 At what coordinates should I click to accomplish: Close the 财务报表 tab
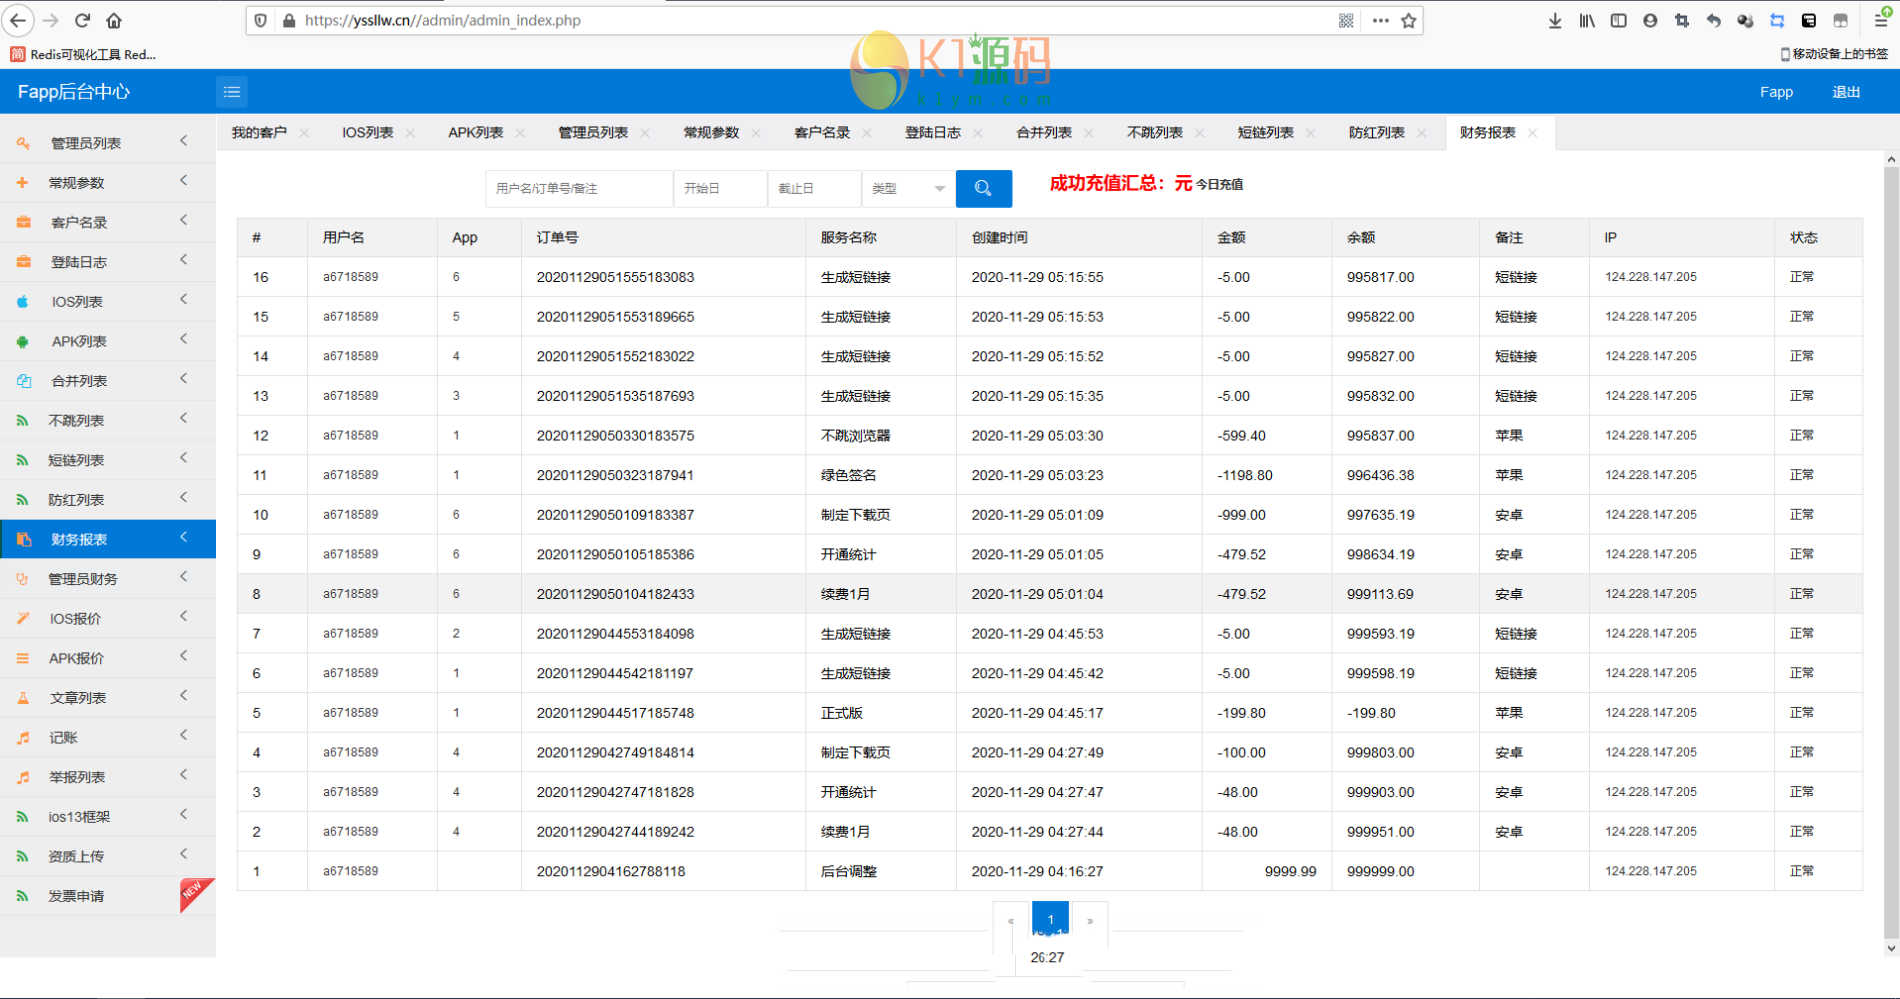pyautogui.click(x=1533, y=133)
